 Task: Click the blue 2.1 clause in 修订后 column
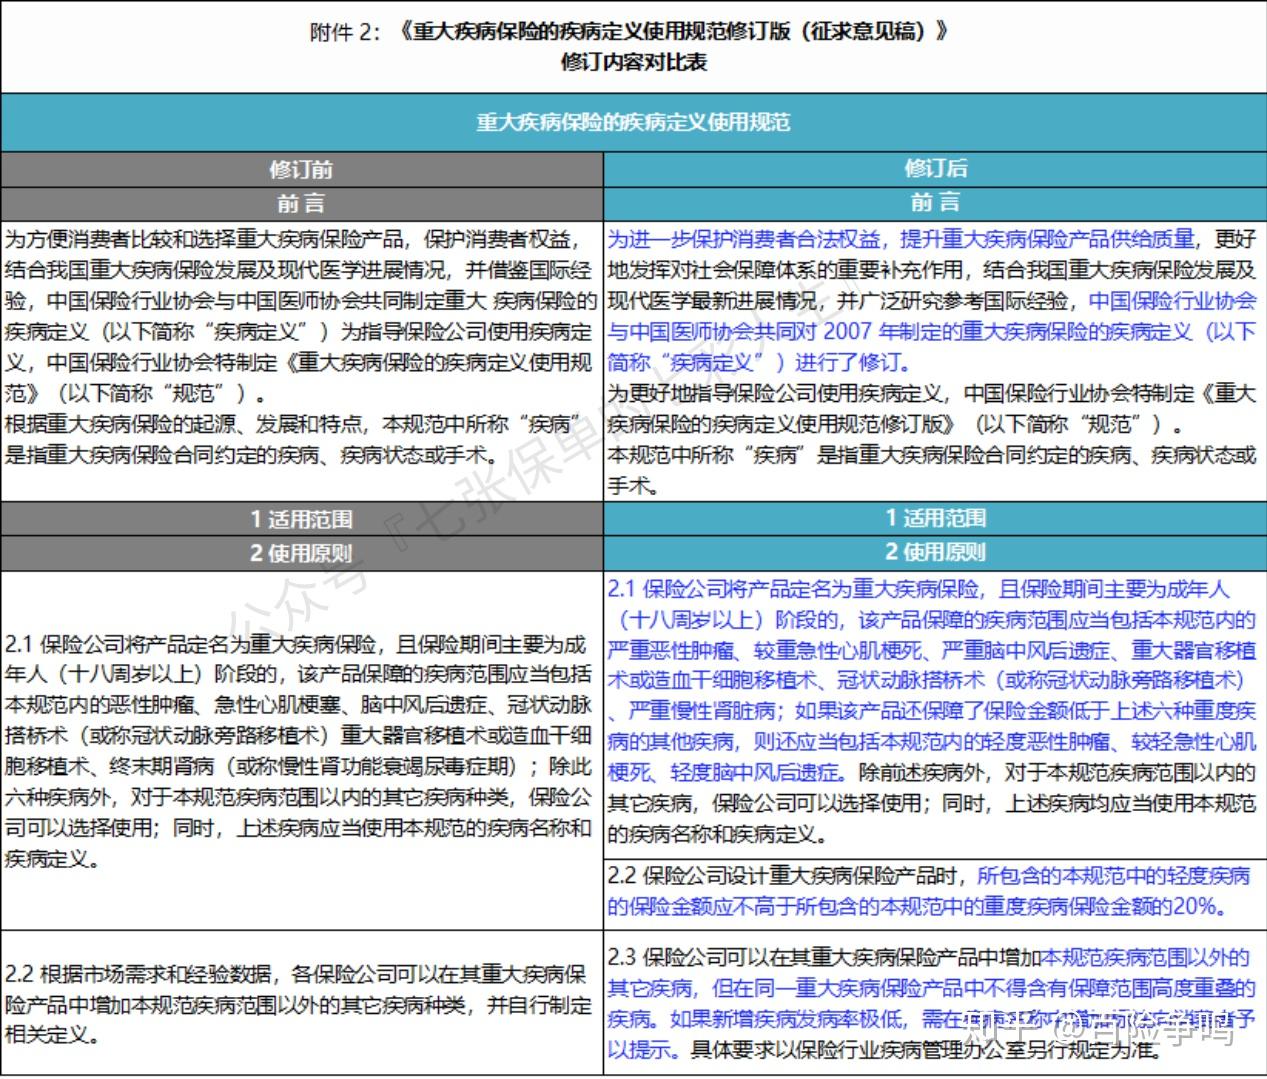tap(933, 711)
